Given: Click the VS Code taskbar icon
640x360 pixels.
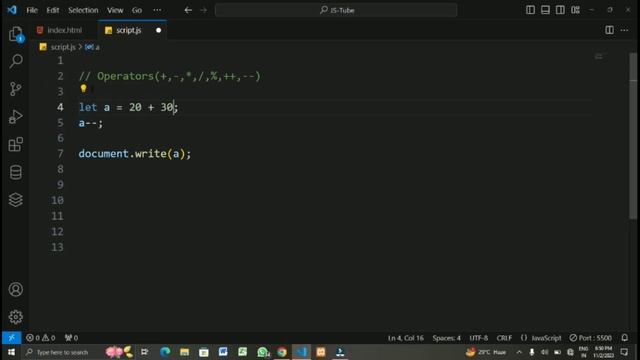Looking at the screenshot, I should click(302, 352).
